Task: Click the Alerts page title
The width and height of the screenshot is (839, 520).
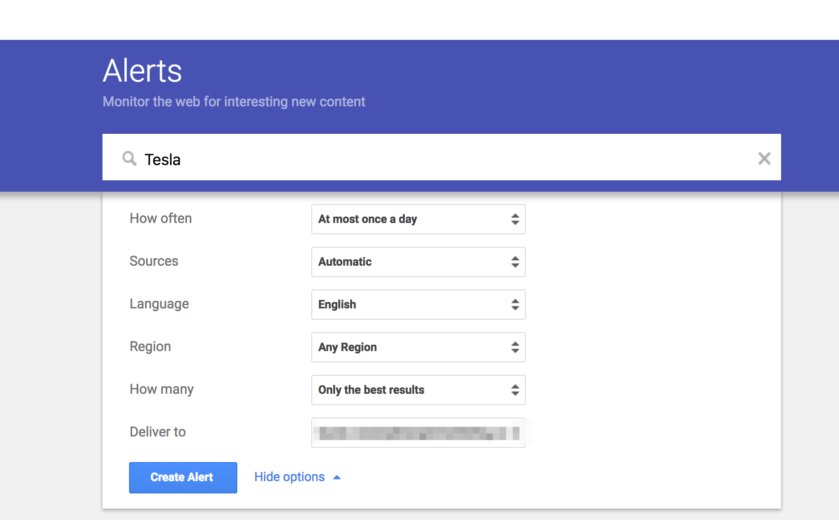Action: (142, 71)
